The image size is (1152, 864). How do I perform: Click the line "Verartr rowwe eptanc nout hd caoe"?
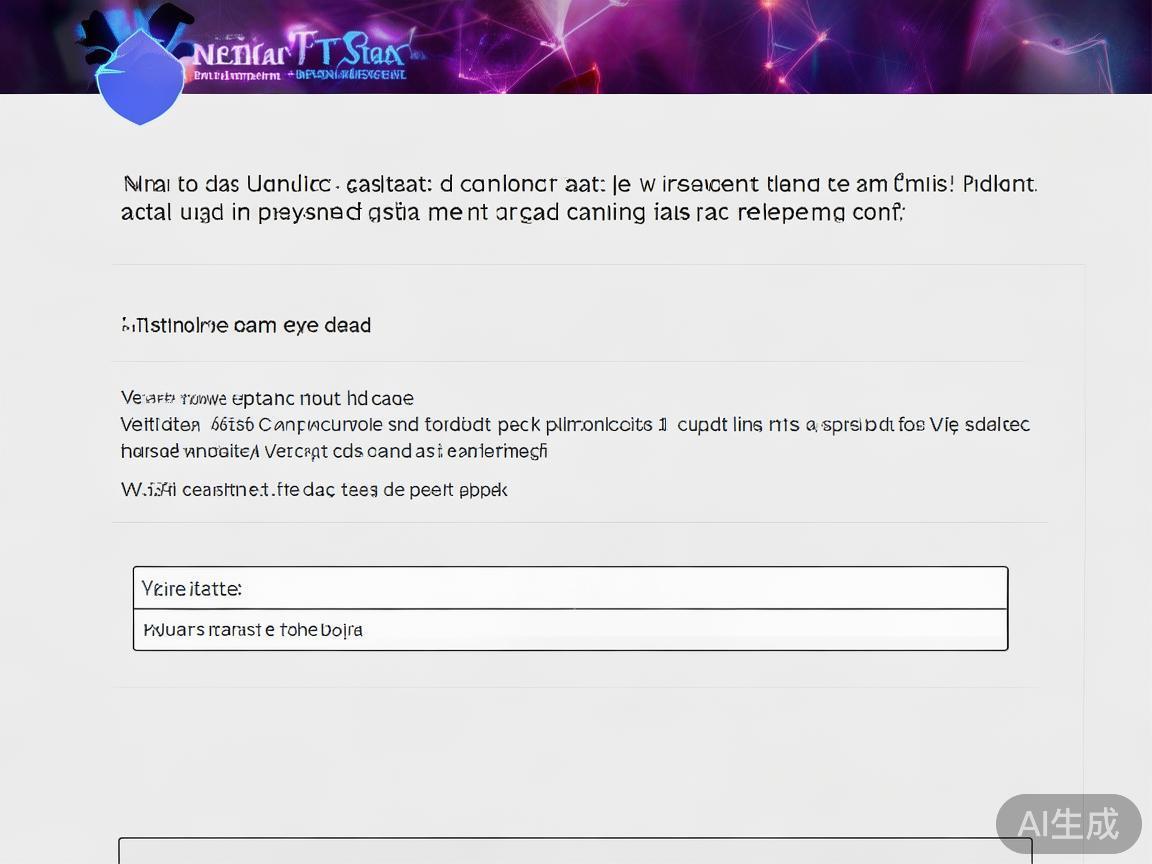(x=267, y=398)
